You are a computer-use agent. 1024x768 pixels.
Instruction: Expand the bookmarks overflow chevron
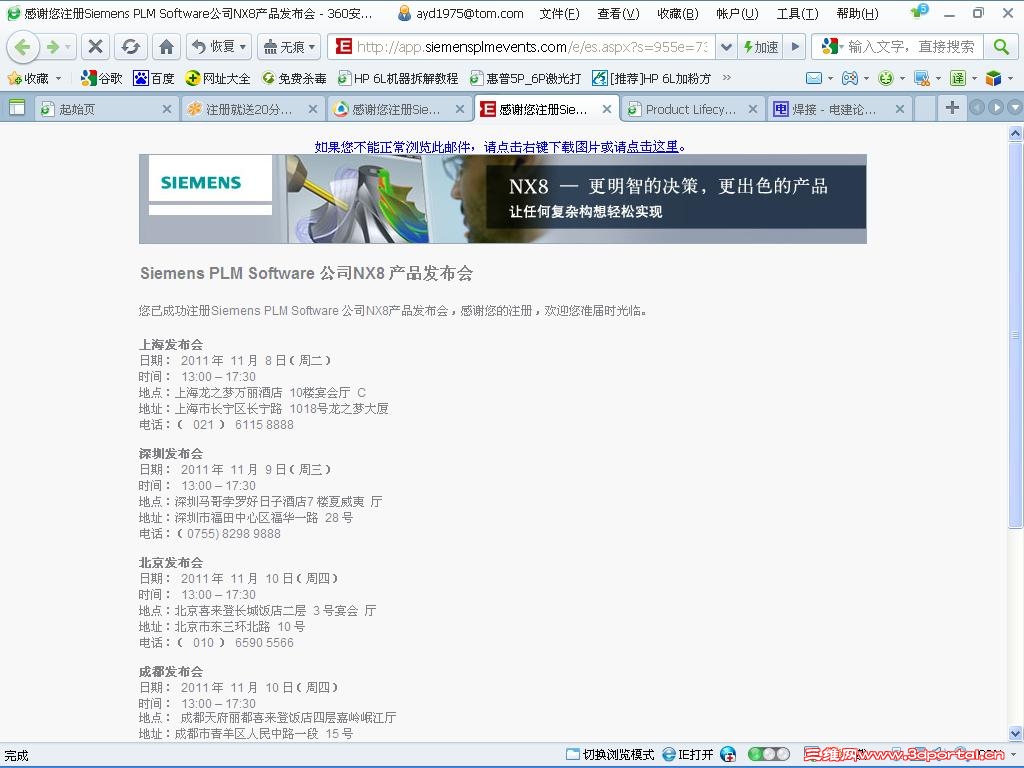pos(727,78)
